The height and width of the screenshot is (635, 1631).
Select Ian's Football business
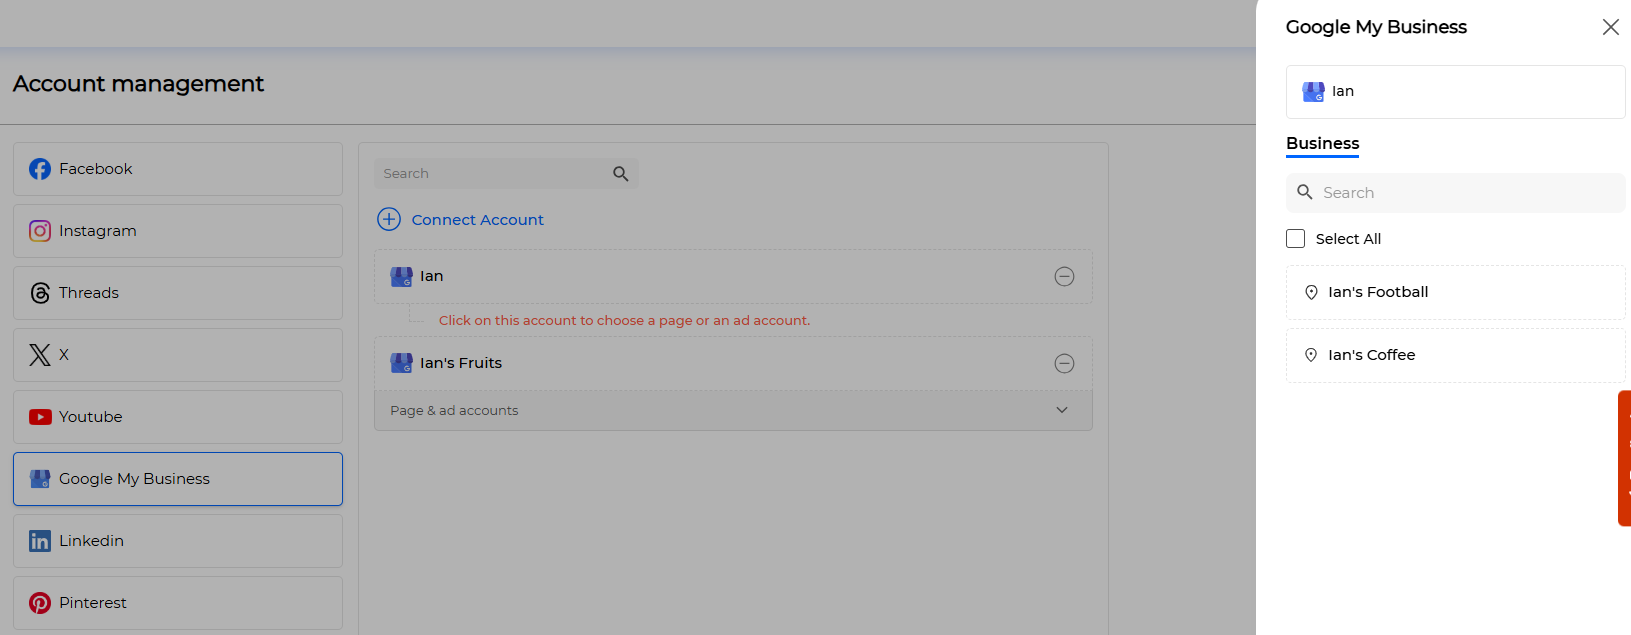pyautogui.click(x=1455, y=292)
